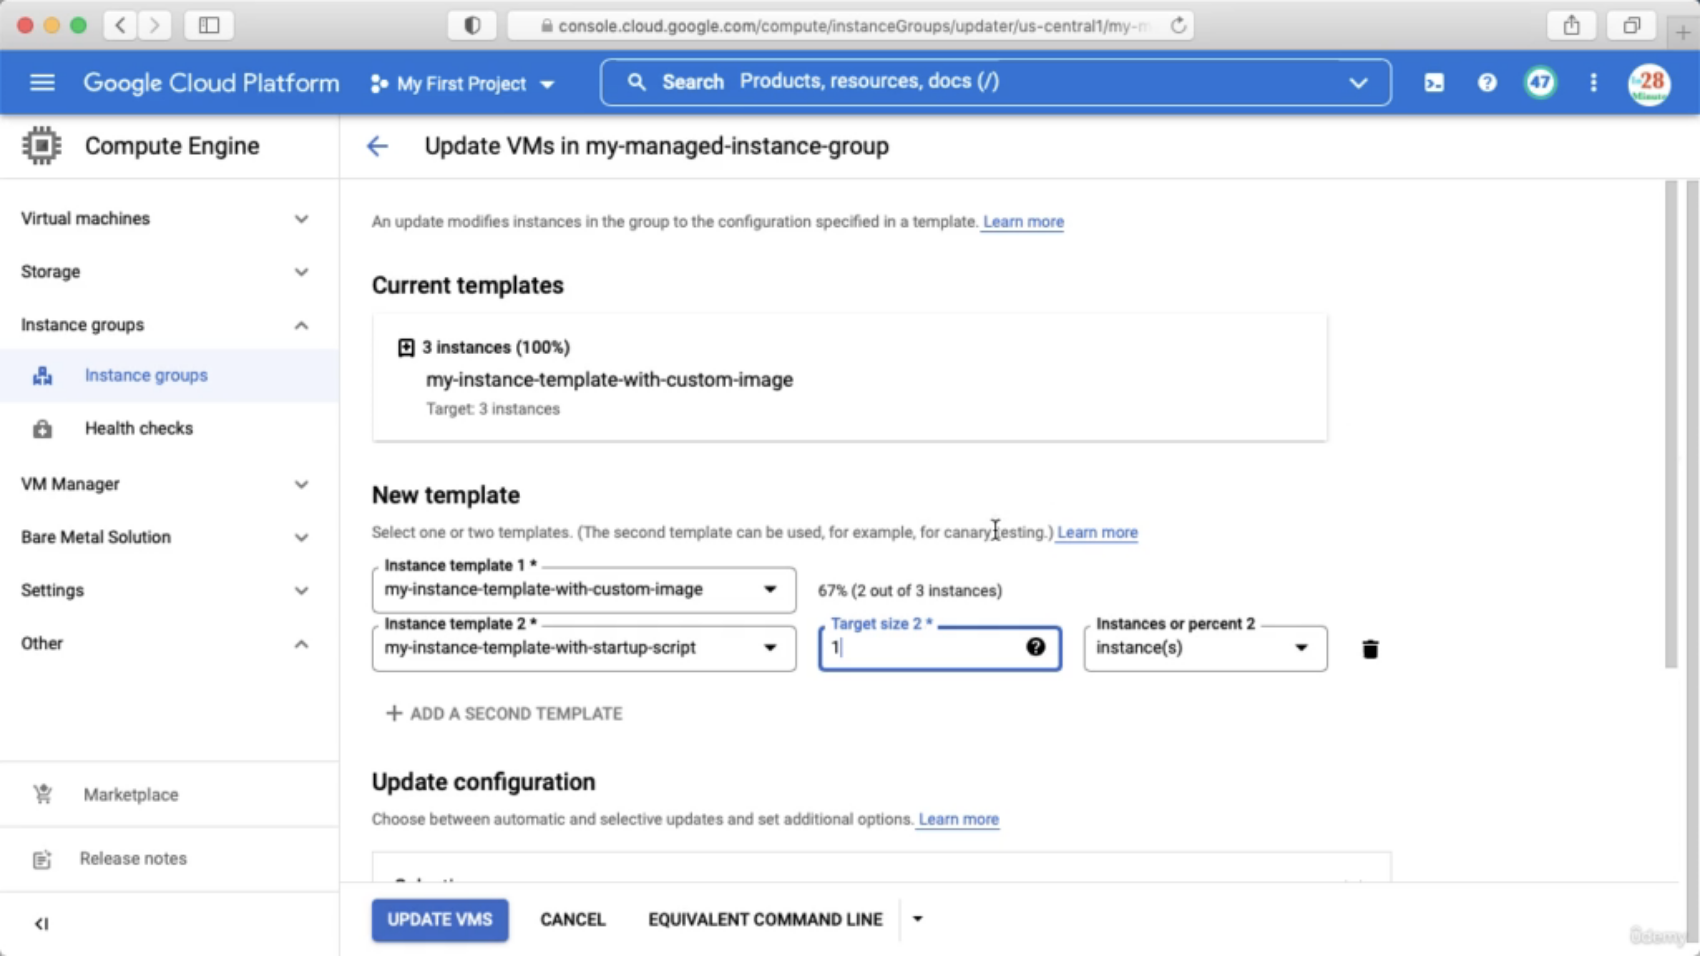This screenshot has width=1700, height=956.
Task: Go back in Safari browser history
Action: [120, 26]
